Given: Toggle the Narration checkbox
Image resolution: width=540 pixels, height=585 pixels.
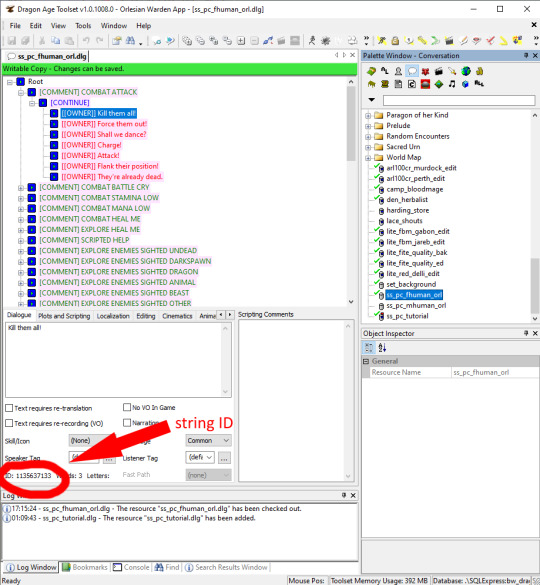Looking at the screenshot, I should (127, 422).
